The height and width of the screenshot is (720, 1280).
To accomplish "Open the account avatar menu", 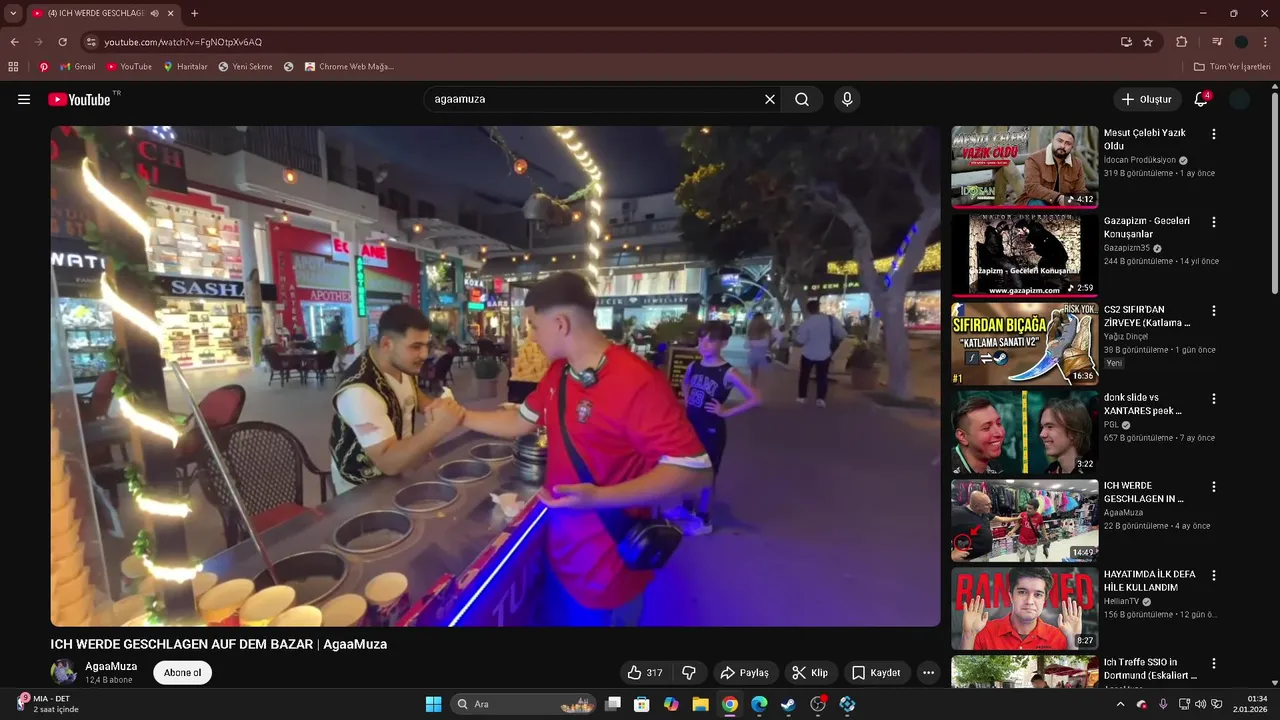I will pos(1240,99).
